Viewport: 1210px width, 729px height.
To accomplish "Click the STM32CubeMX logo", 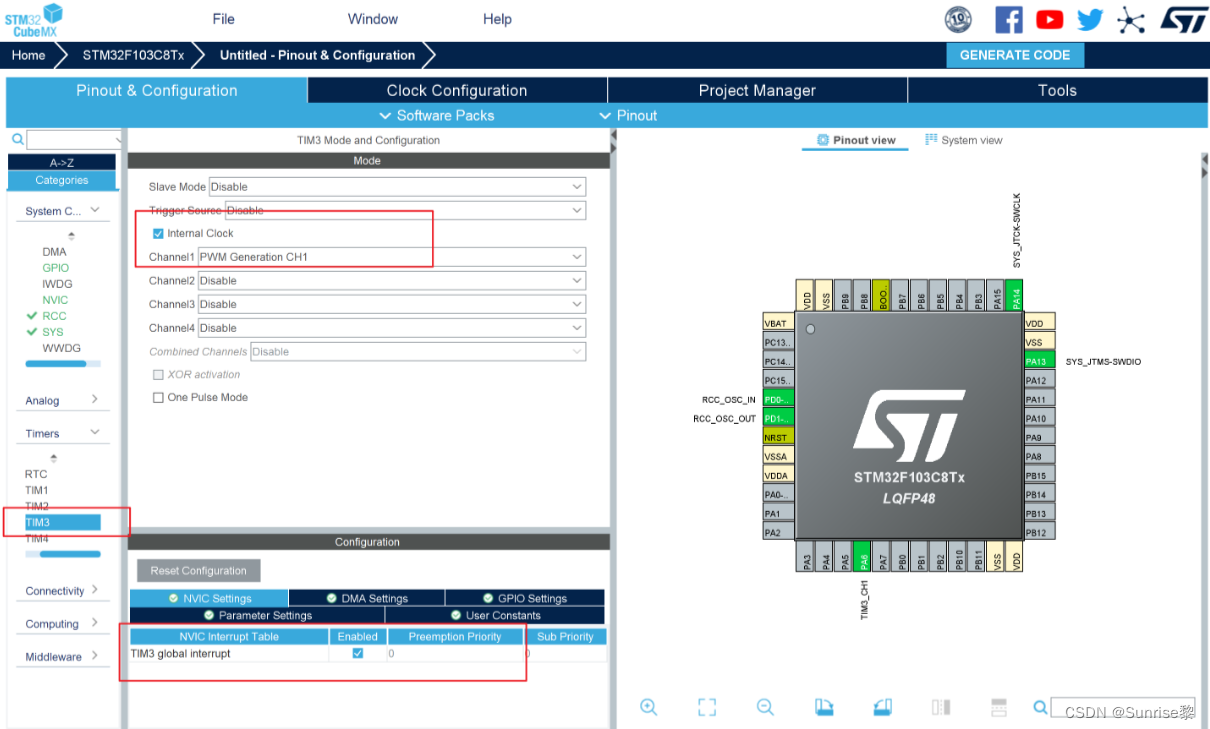I will (x=33, y=19).
